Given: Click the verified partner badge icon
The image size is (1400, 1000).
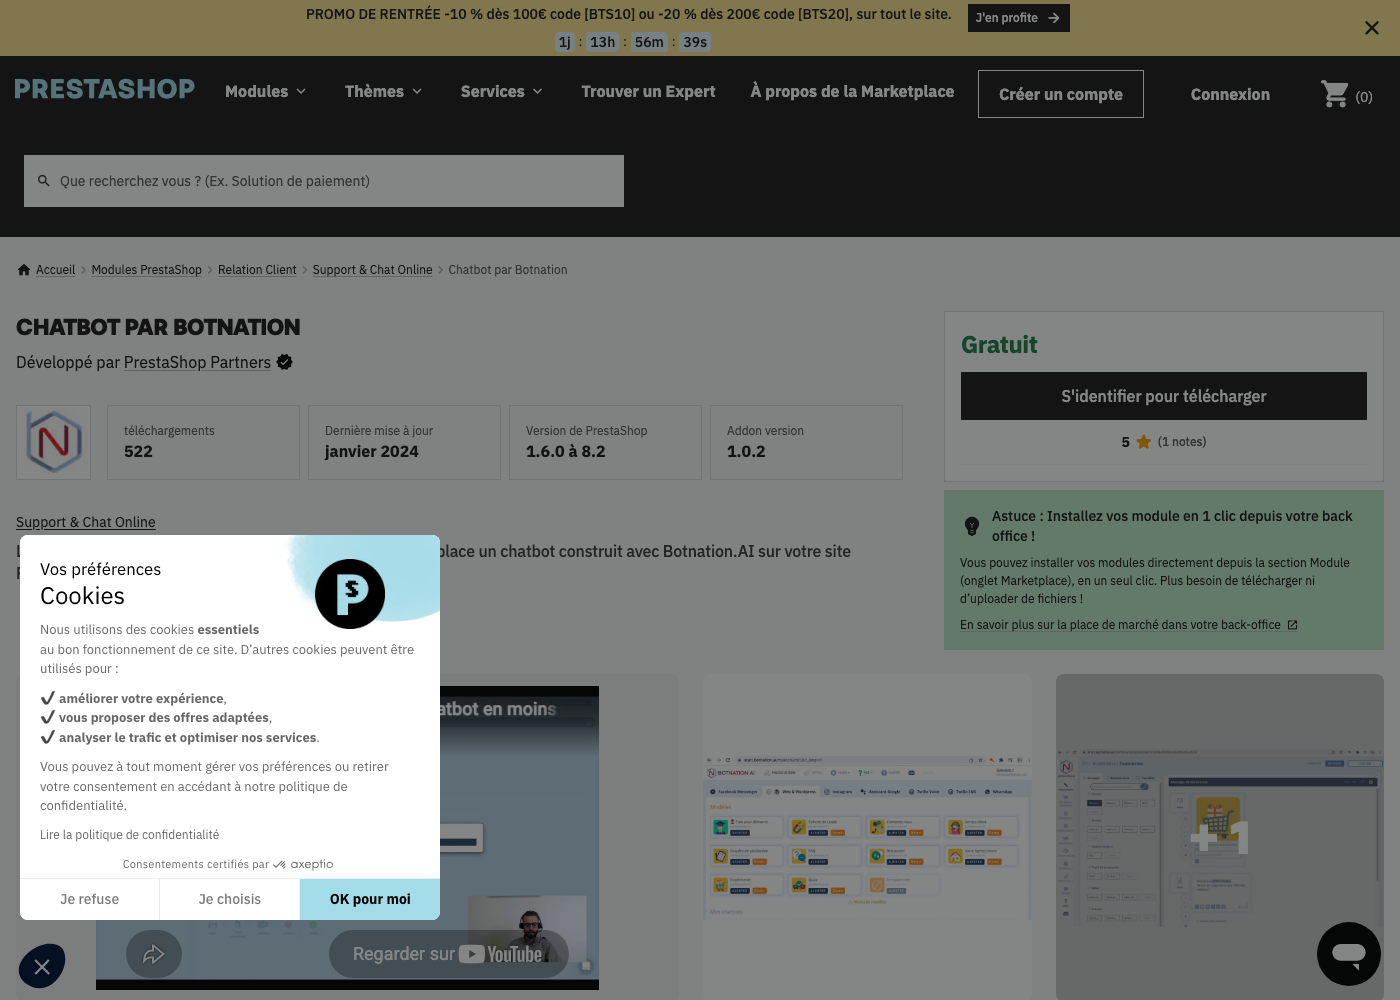Looking at the screenshot, I should (285, 362).
